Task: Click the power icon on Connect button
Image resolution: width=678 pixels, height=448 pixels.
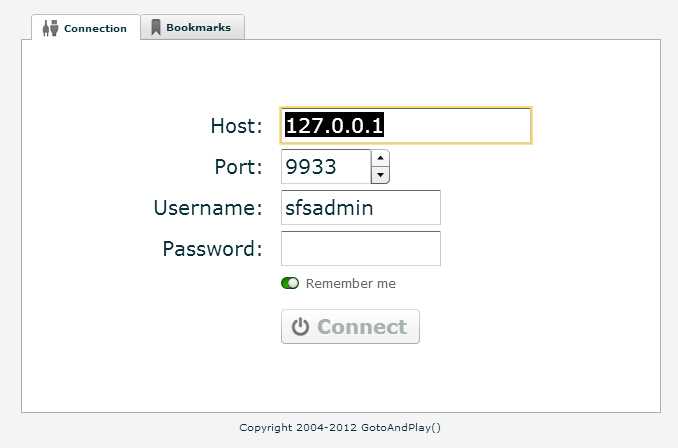Action: click(x=300, y=326)
